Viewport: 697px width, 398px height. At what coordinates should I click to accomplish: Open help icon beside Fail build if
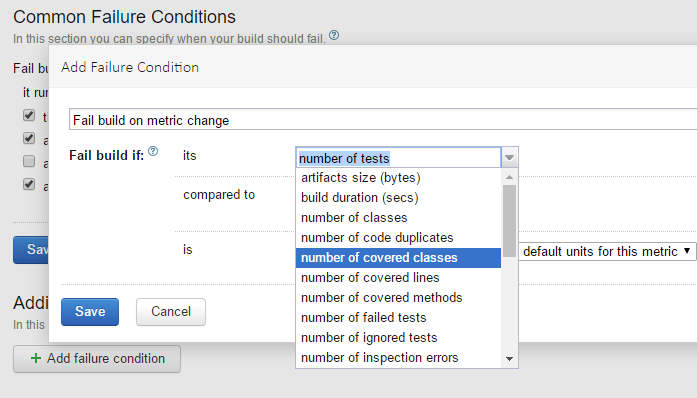(153, 151)
